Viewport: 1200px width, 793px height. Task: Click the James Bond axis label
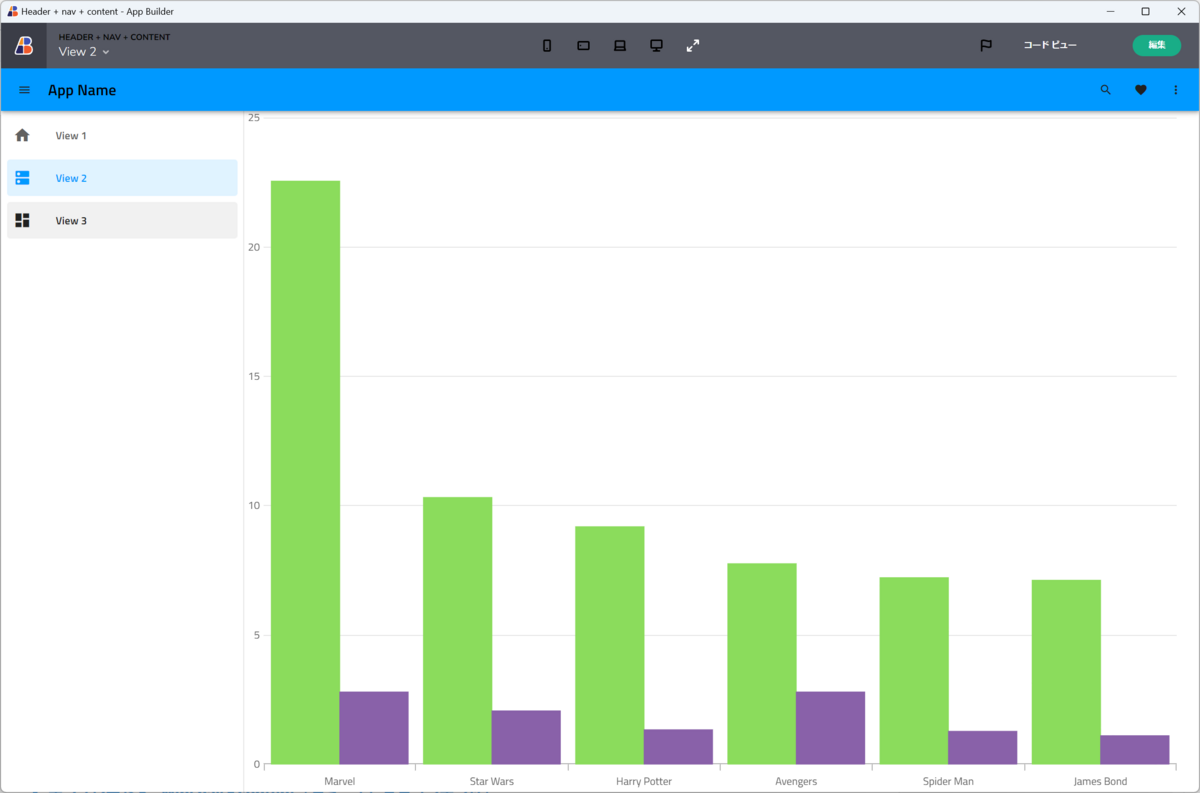pos(1100,781)
